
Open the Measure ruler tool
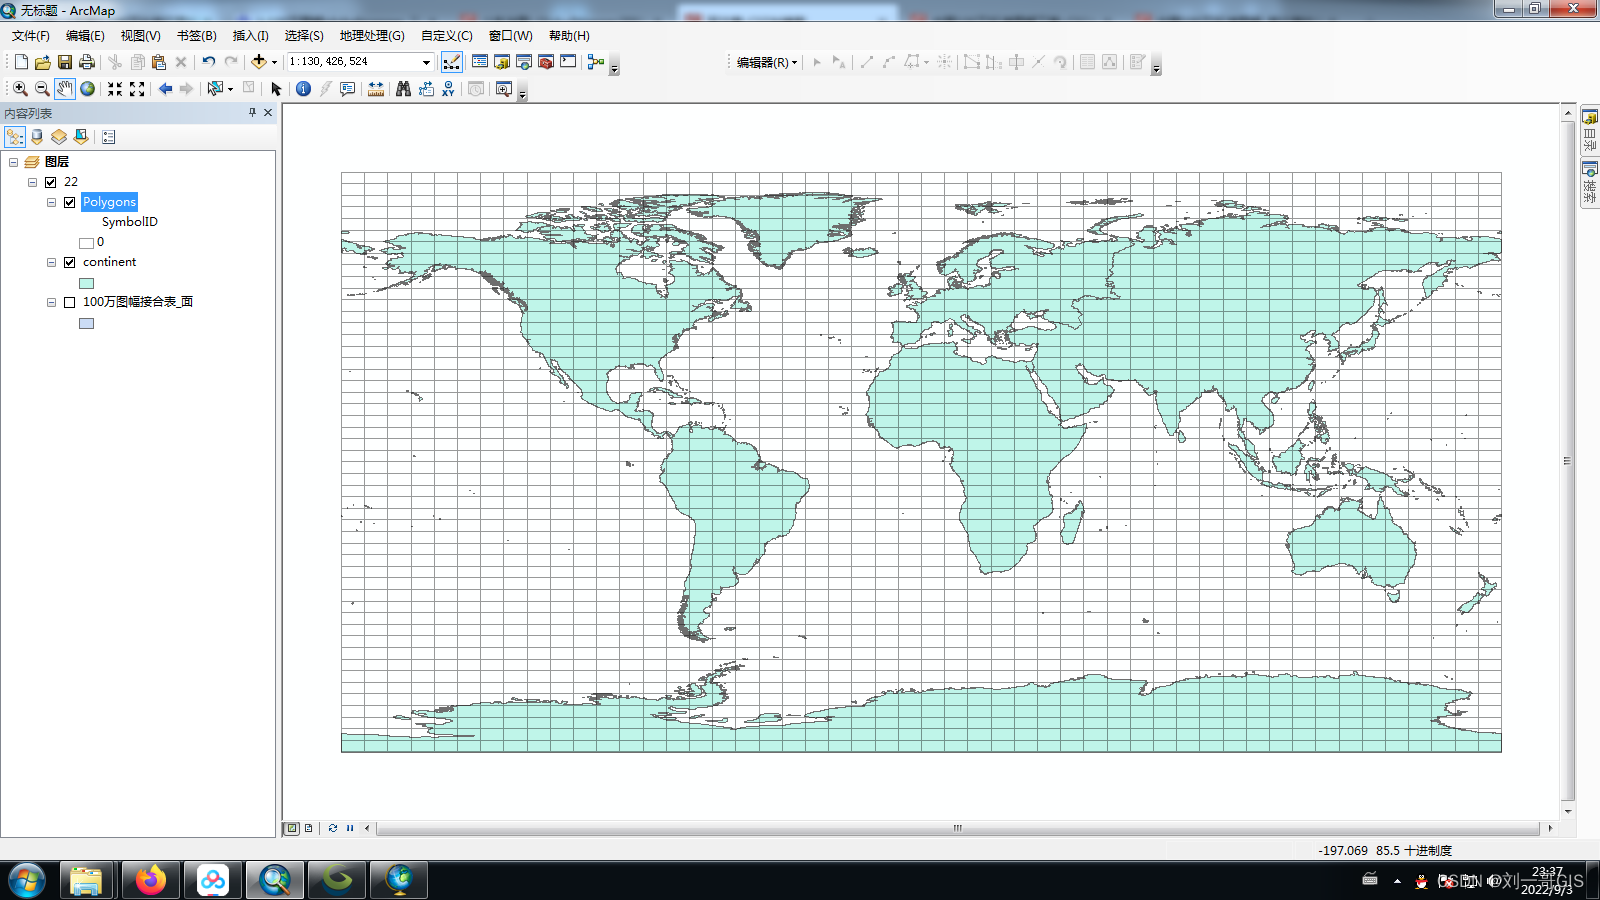[376, 89]
